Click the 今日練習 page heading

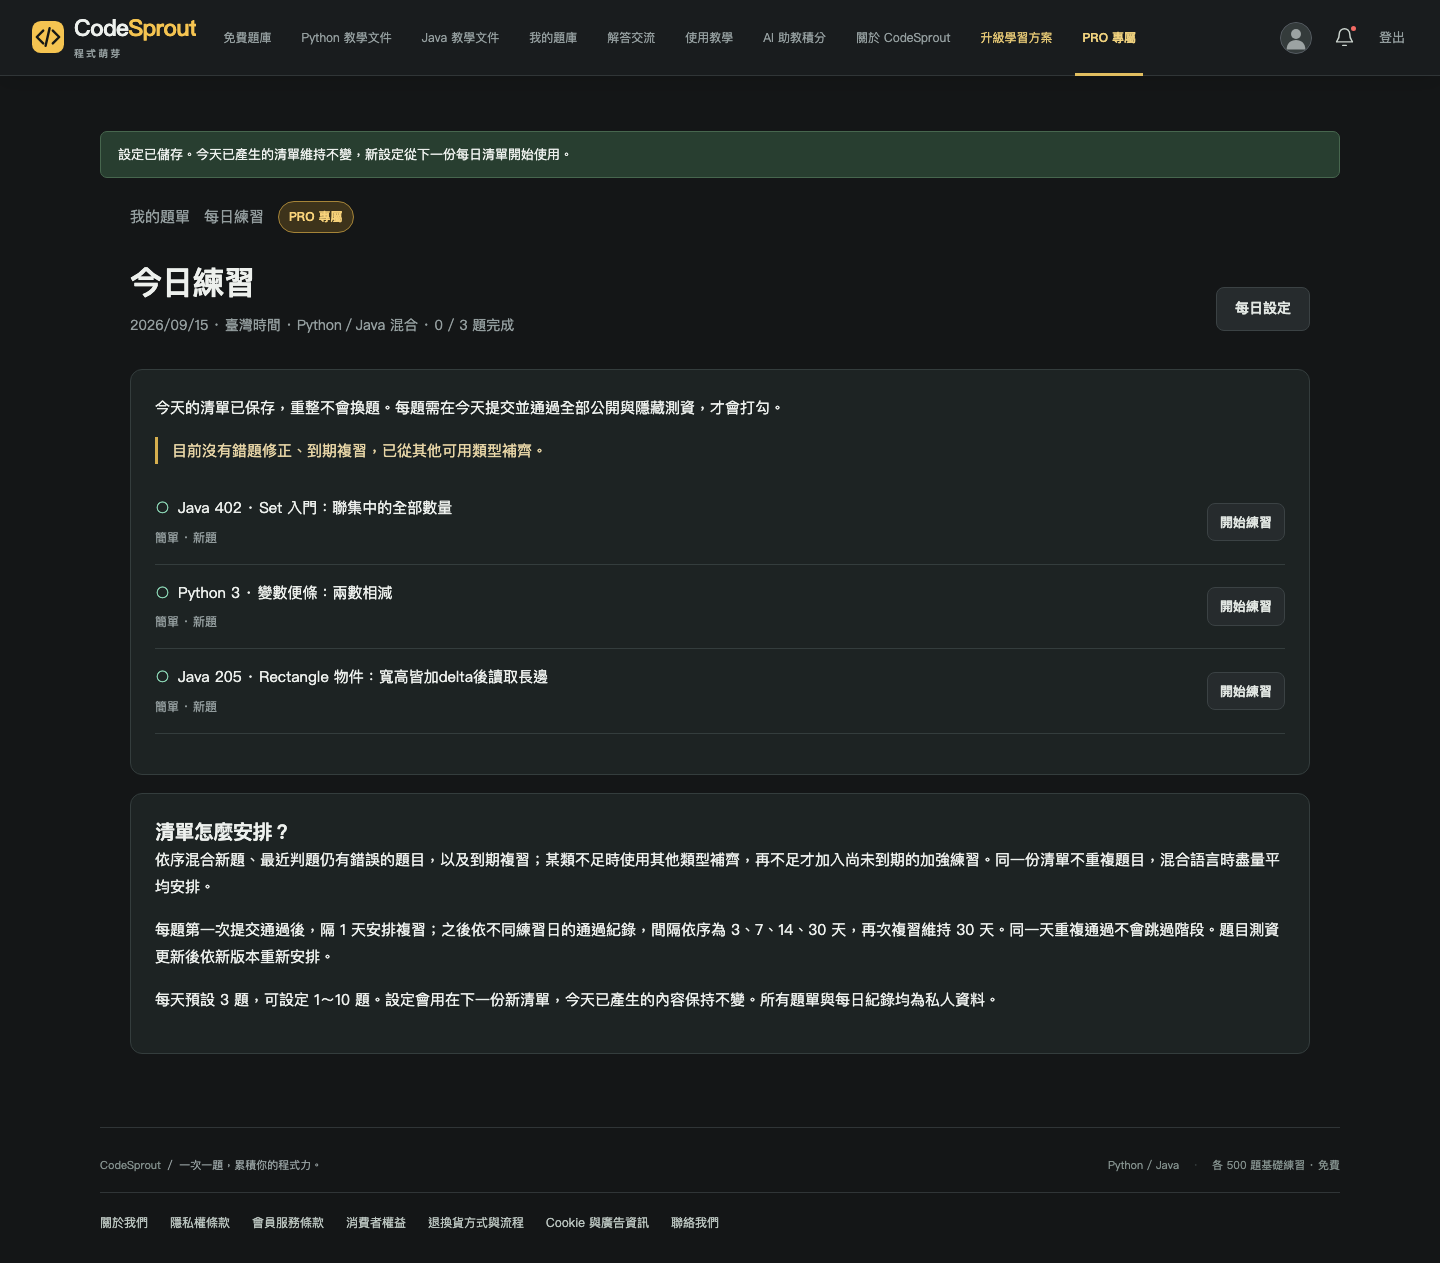pos(192,283)
